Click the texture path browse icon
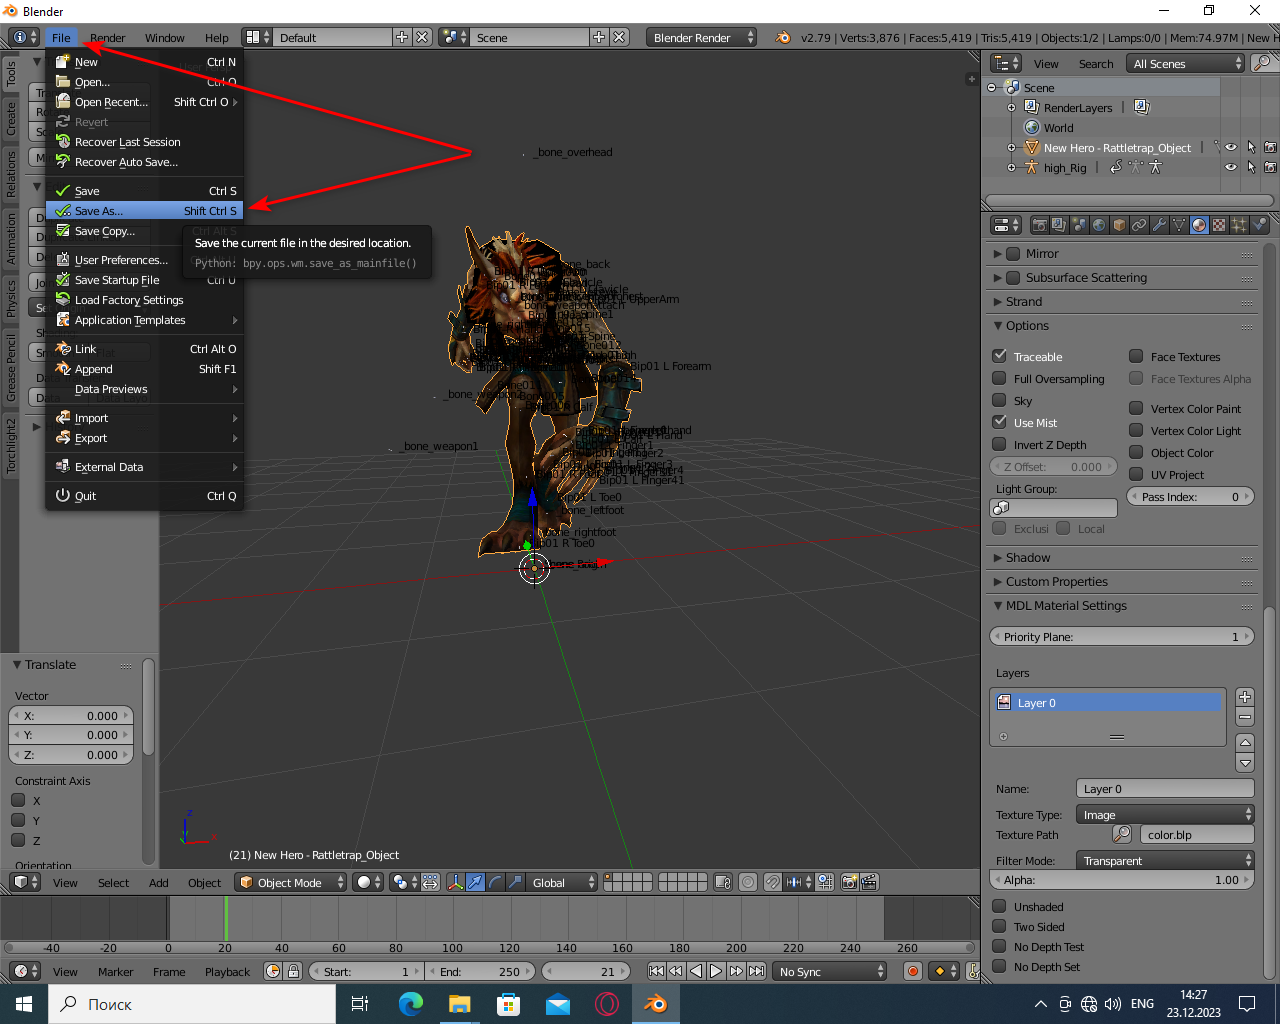This screenshot has width=1280, height=1024. (x=1123, y=834)
